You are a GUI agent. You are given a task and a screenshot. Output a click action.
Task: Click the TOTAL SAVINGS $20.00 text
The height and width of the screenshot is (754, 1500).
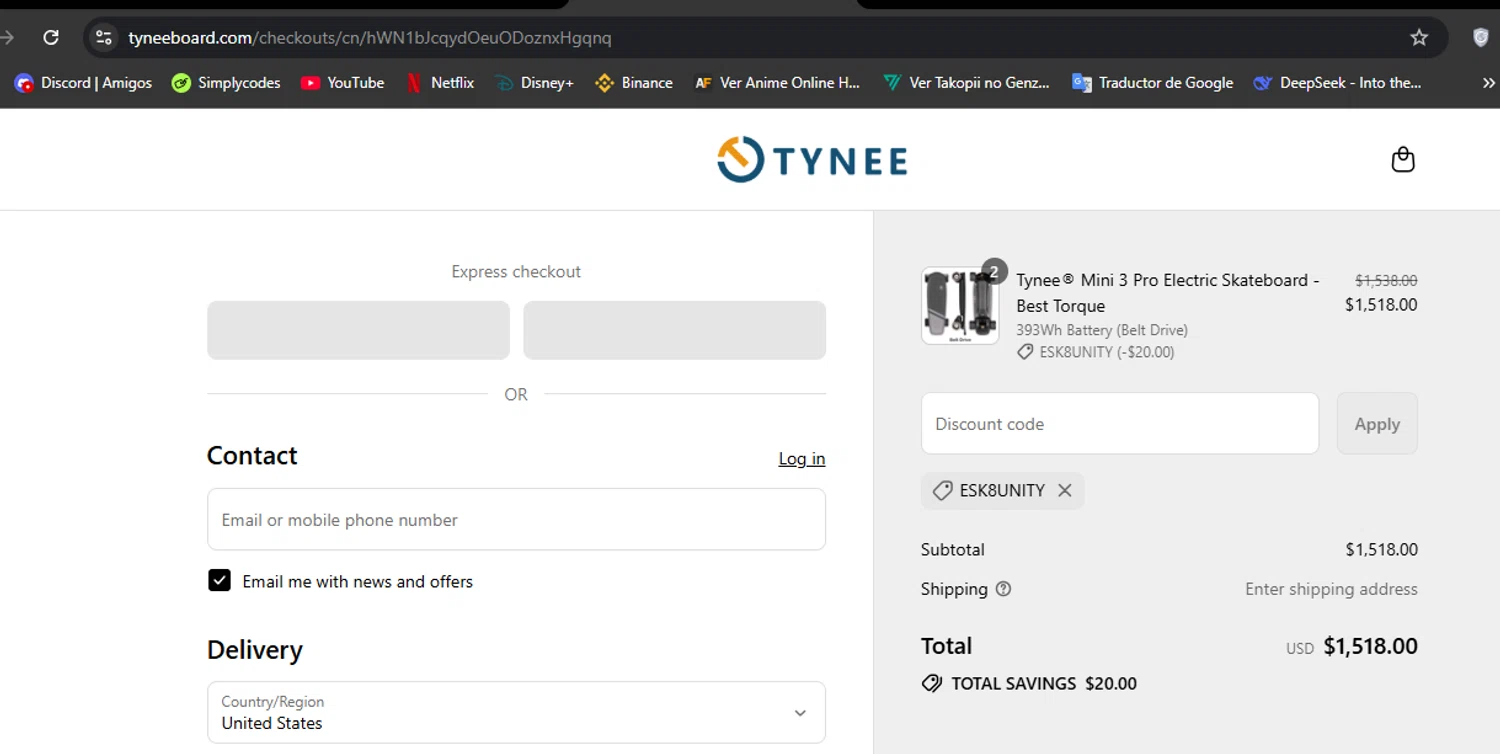pyautogui.click(x=1044, y=684)
